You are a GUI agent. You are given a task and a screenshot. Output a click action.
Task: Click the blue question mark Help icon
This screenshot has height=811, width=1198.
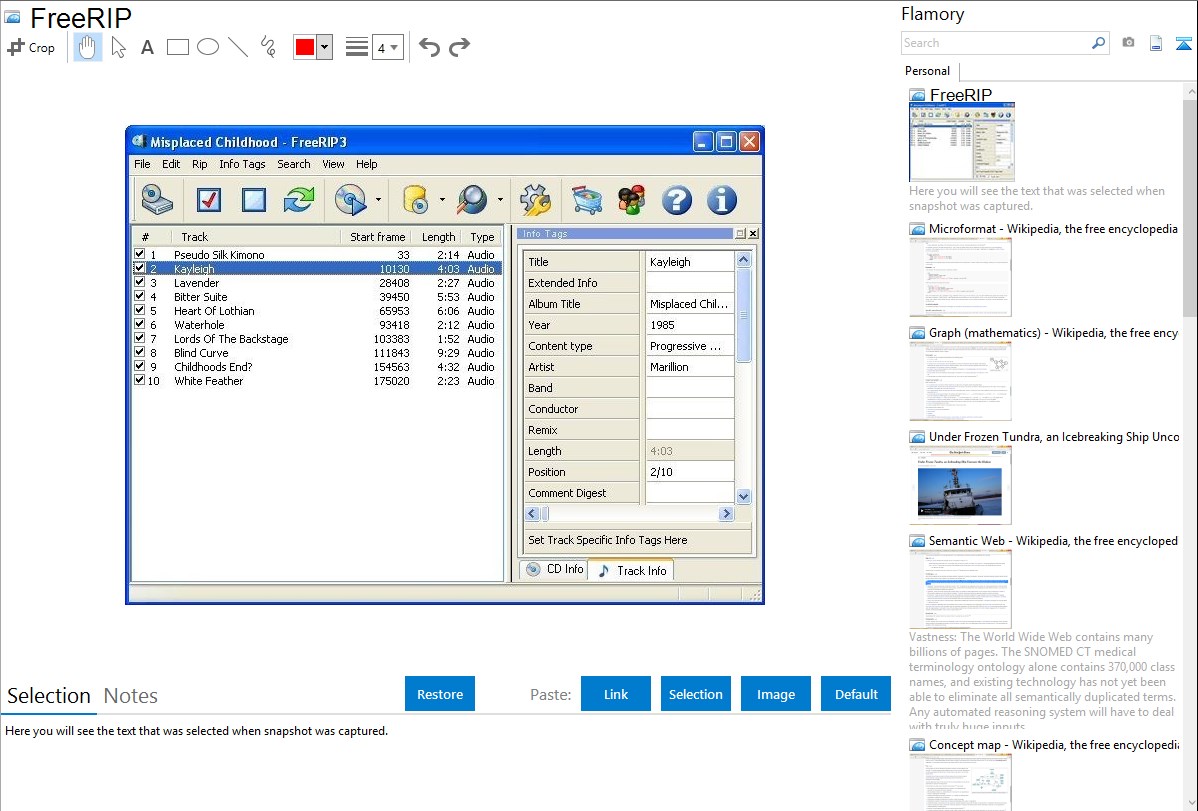pos(677,200)
